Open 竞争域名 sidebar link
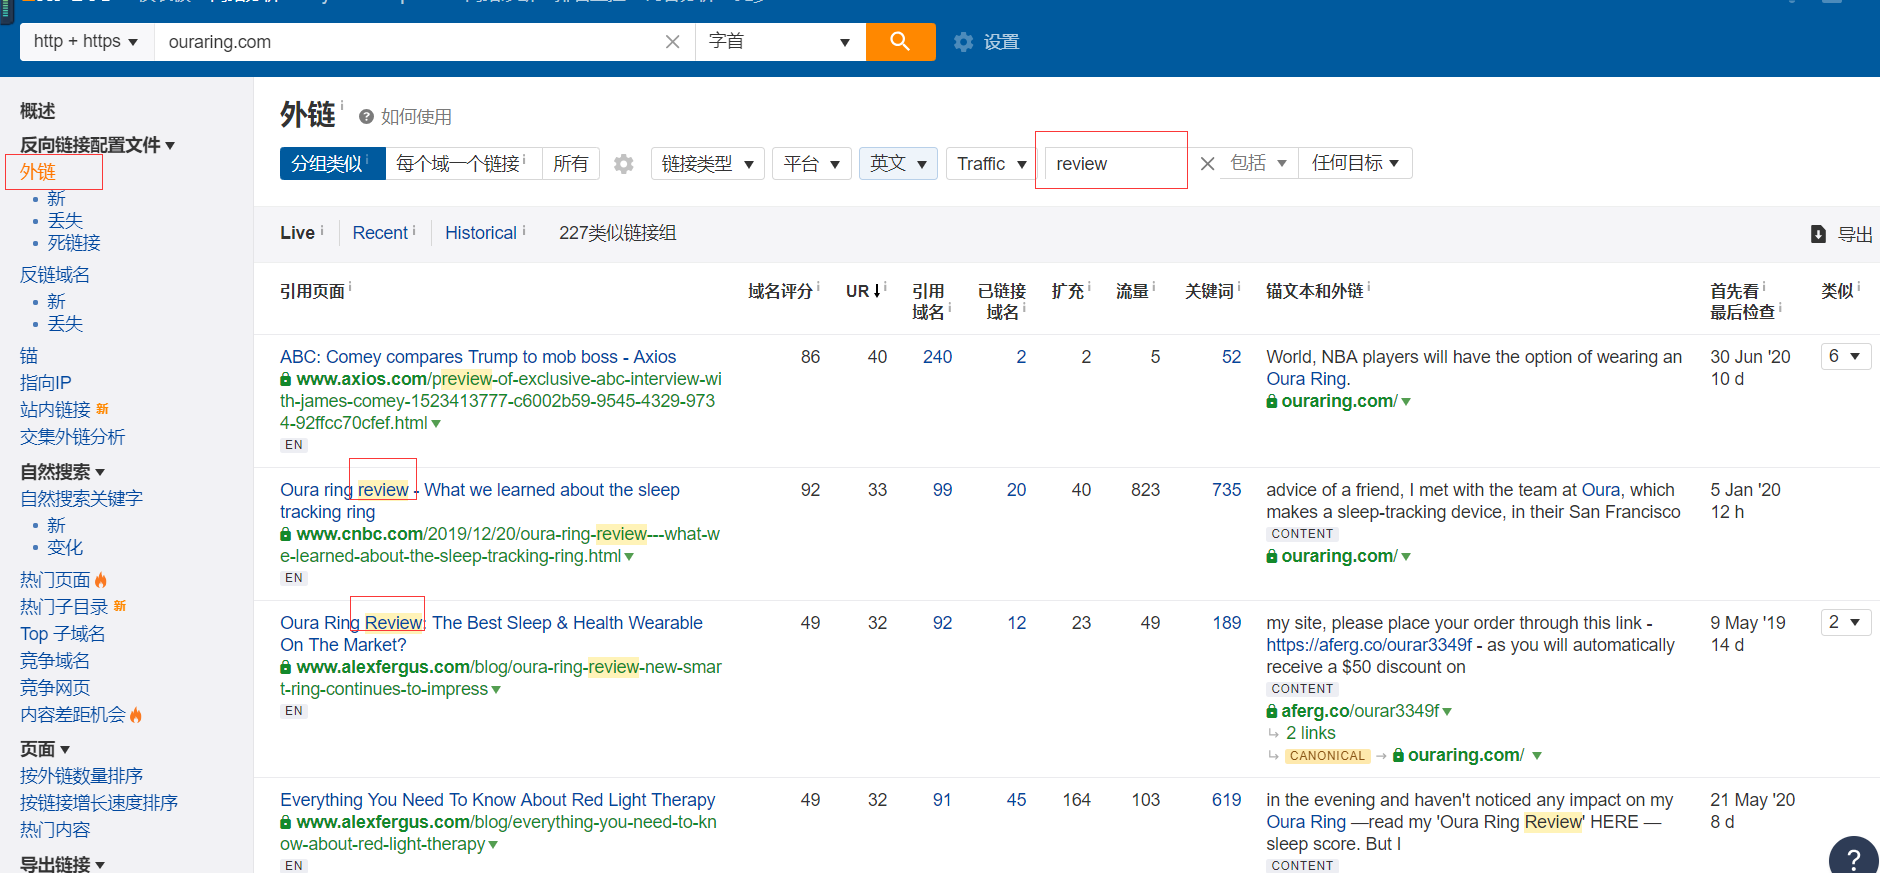Image resolution: width=1880 pixels, height=873 pixels. pos(55,661)
